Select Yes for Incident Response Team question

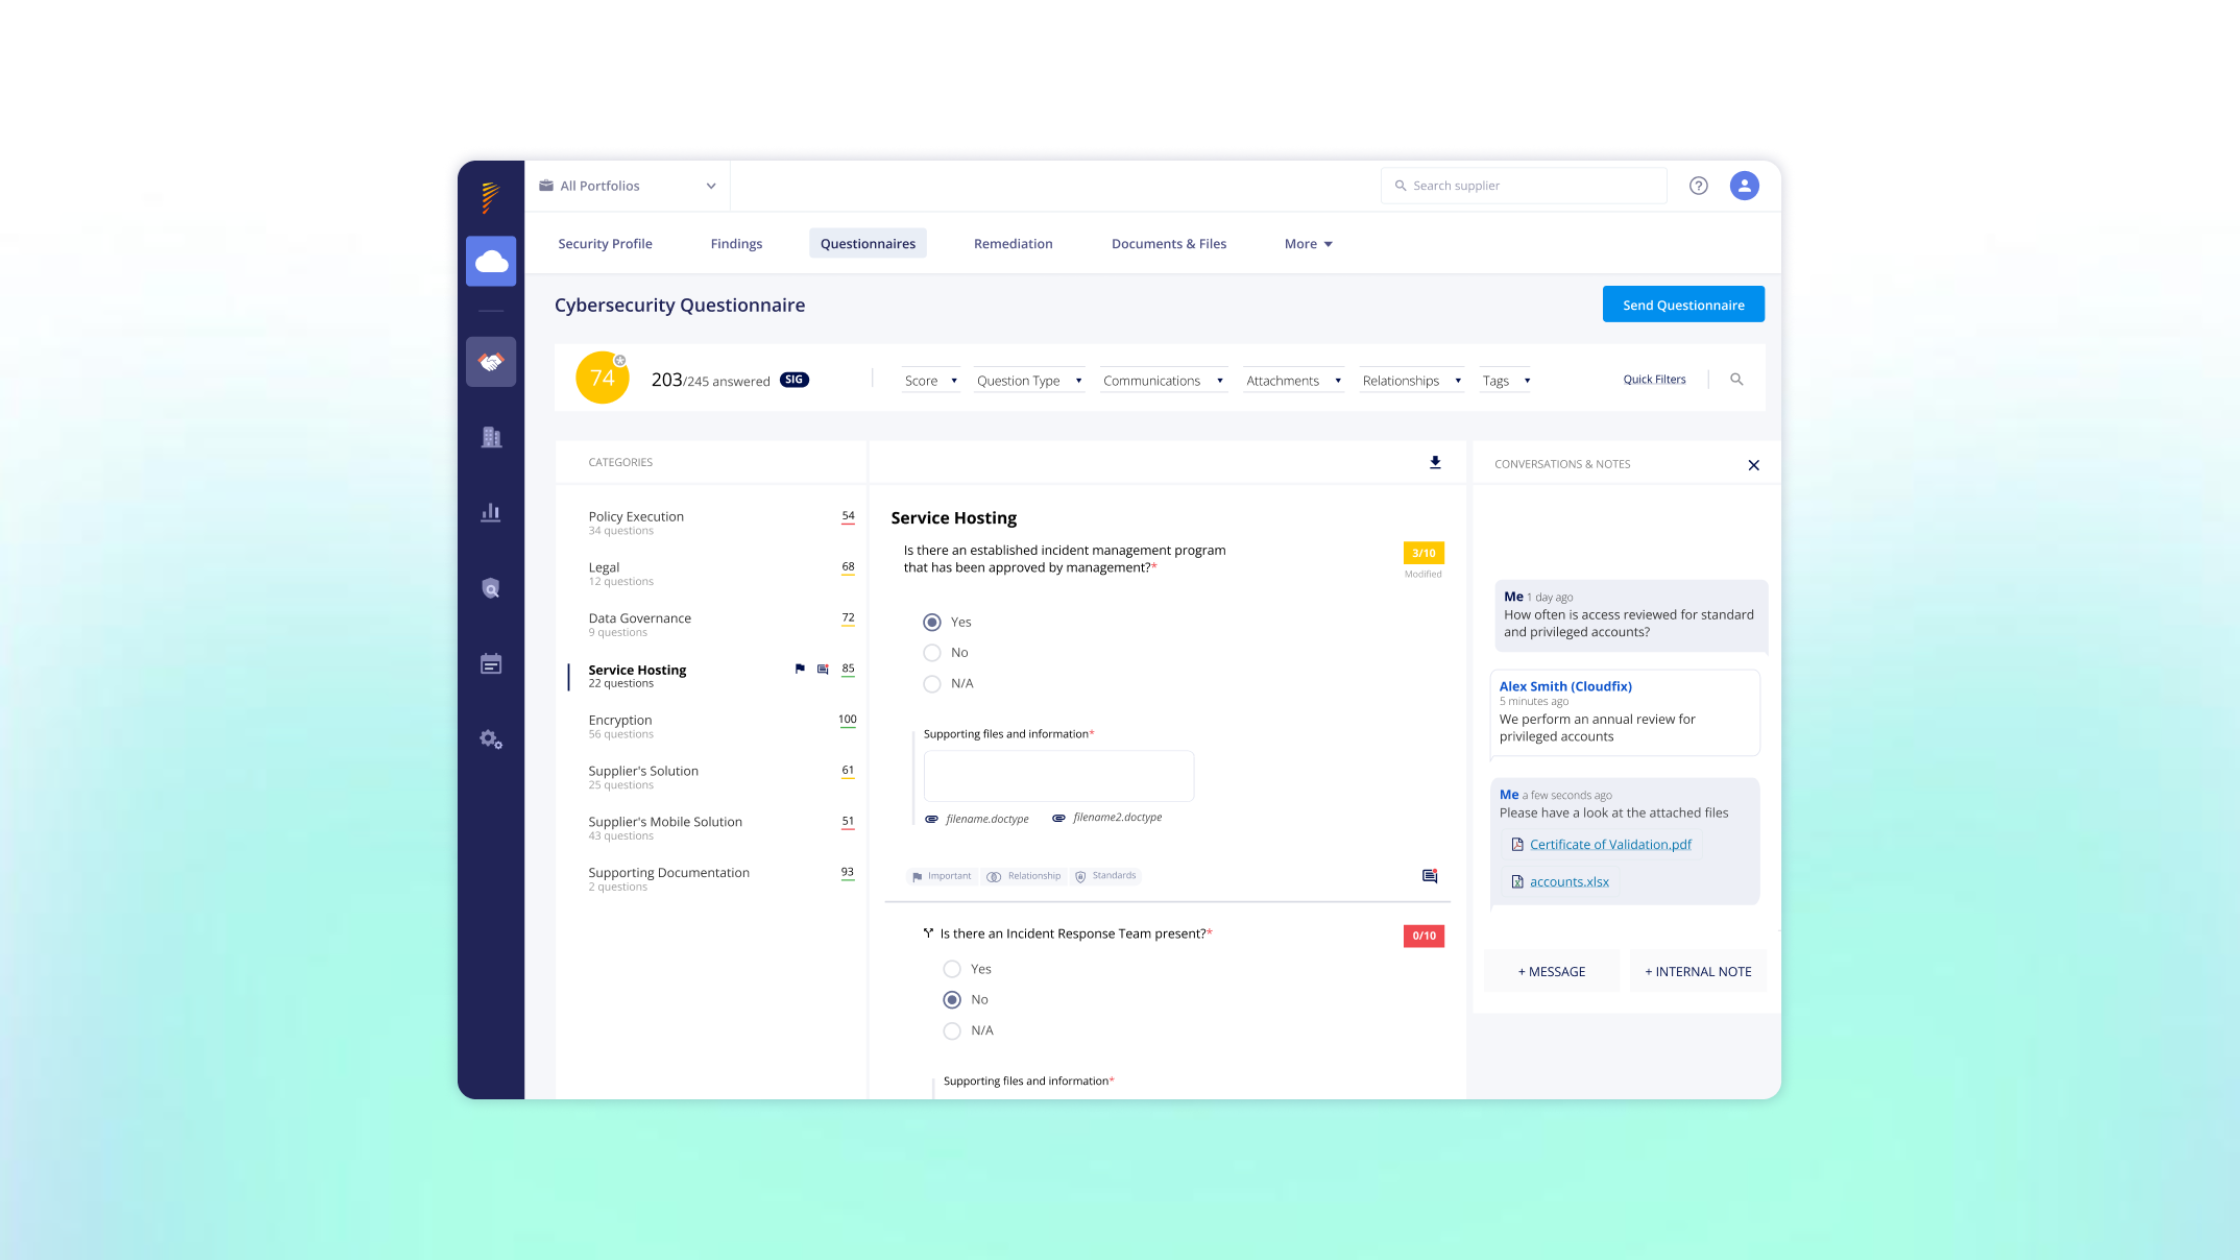pos(952,969)
